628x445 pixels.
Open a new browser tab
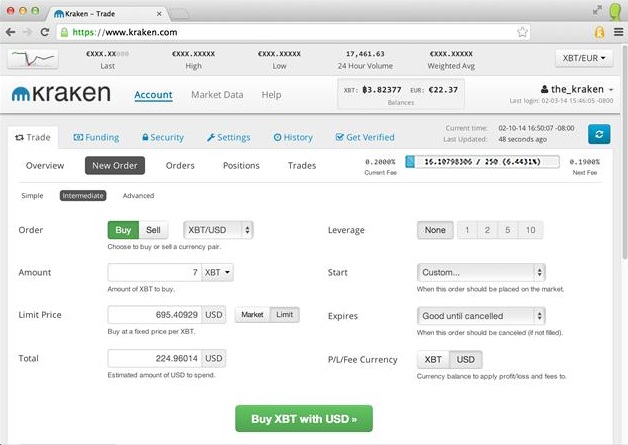pos(179,14)
